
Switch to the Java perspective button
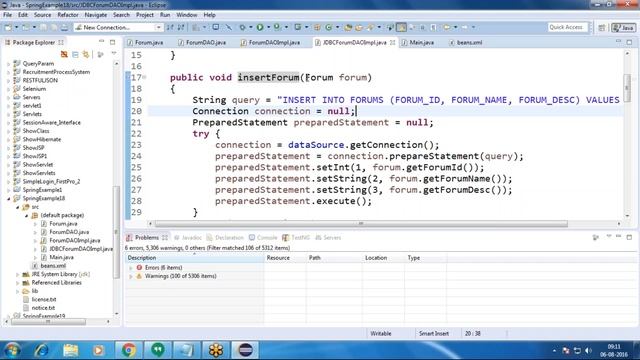click(x=623, y=28)
